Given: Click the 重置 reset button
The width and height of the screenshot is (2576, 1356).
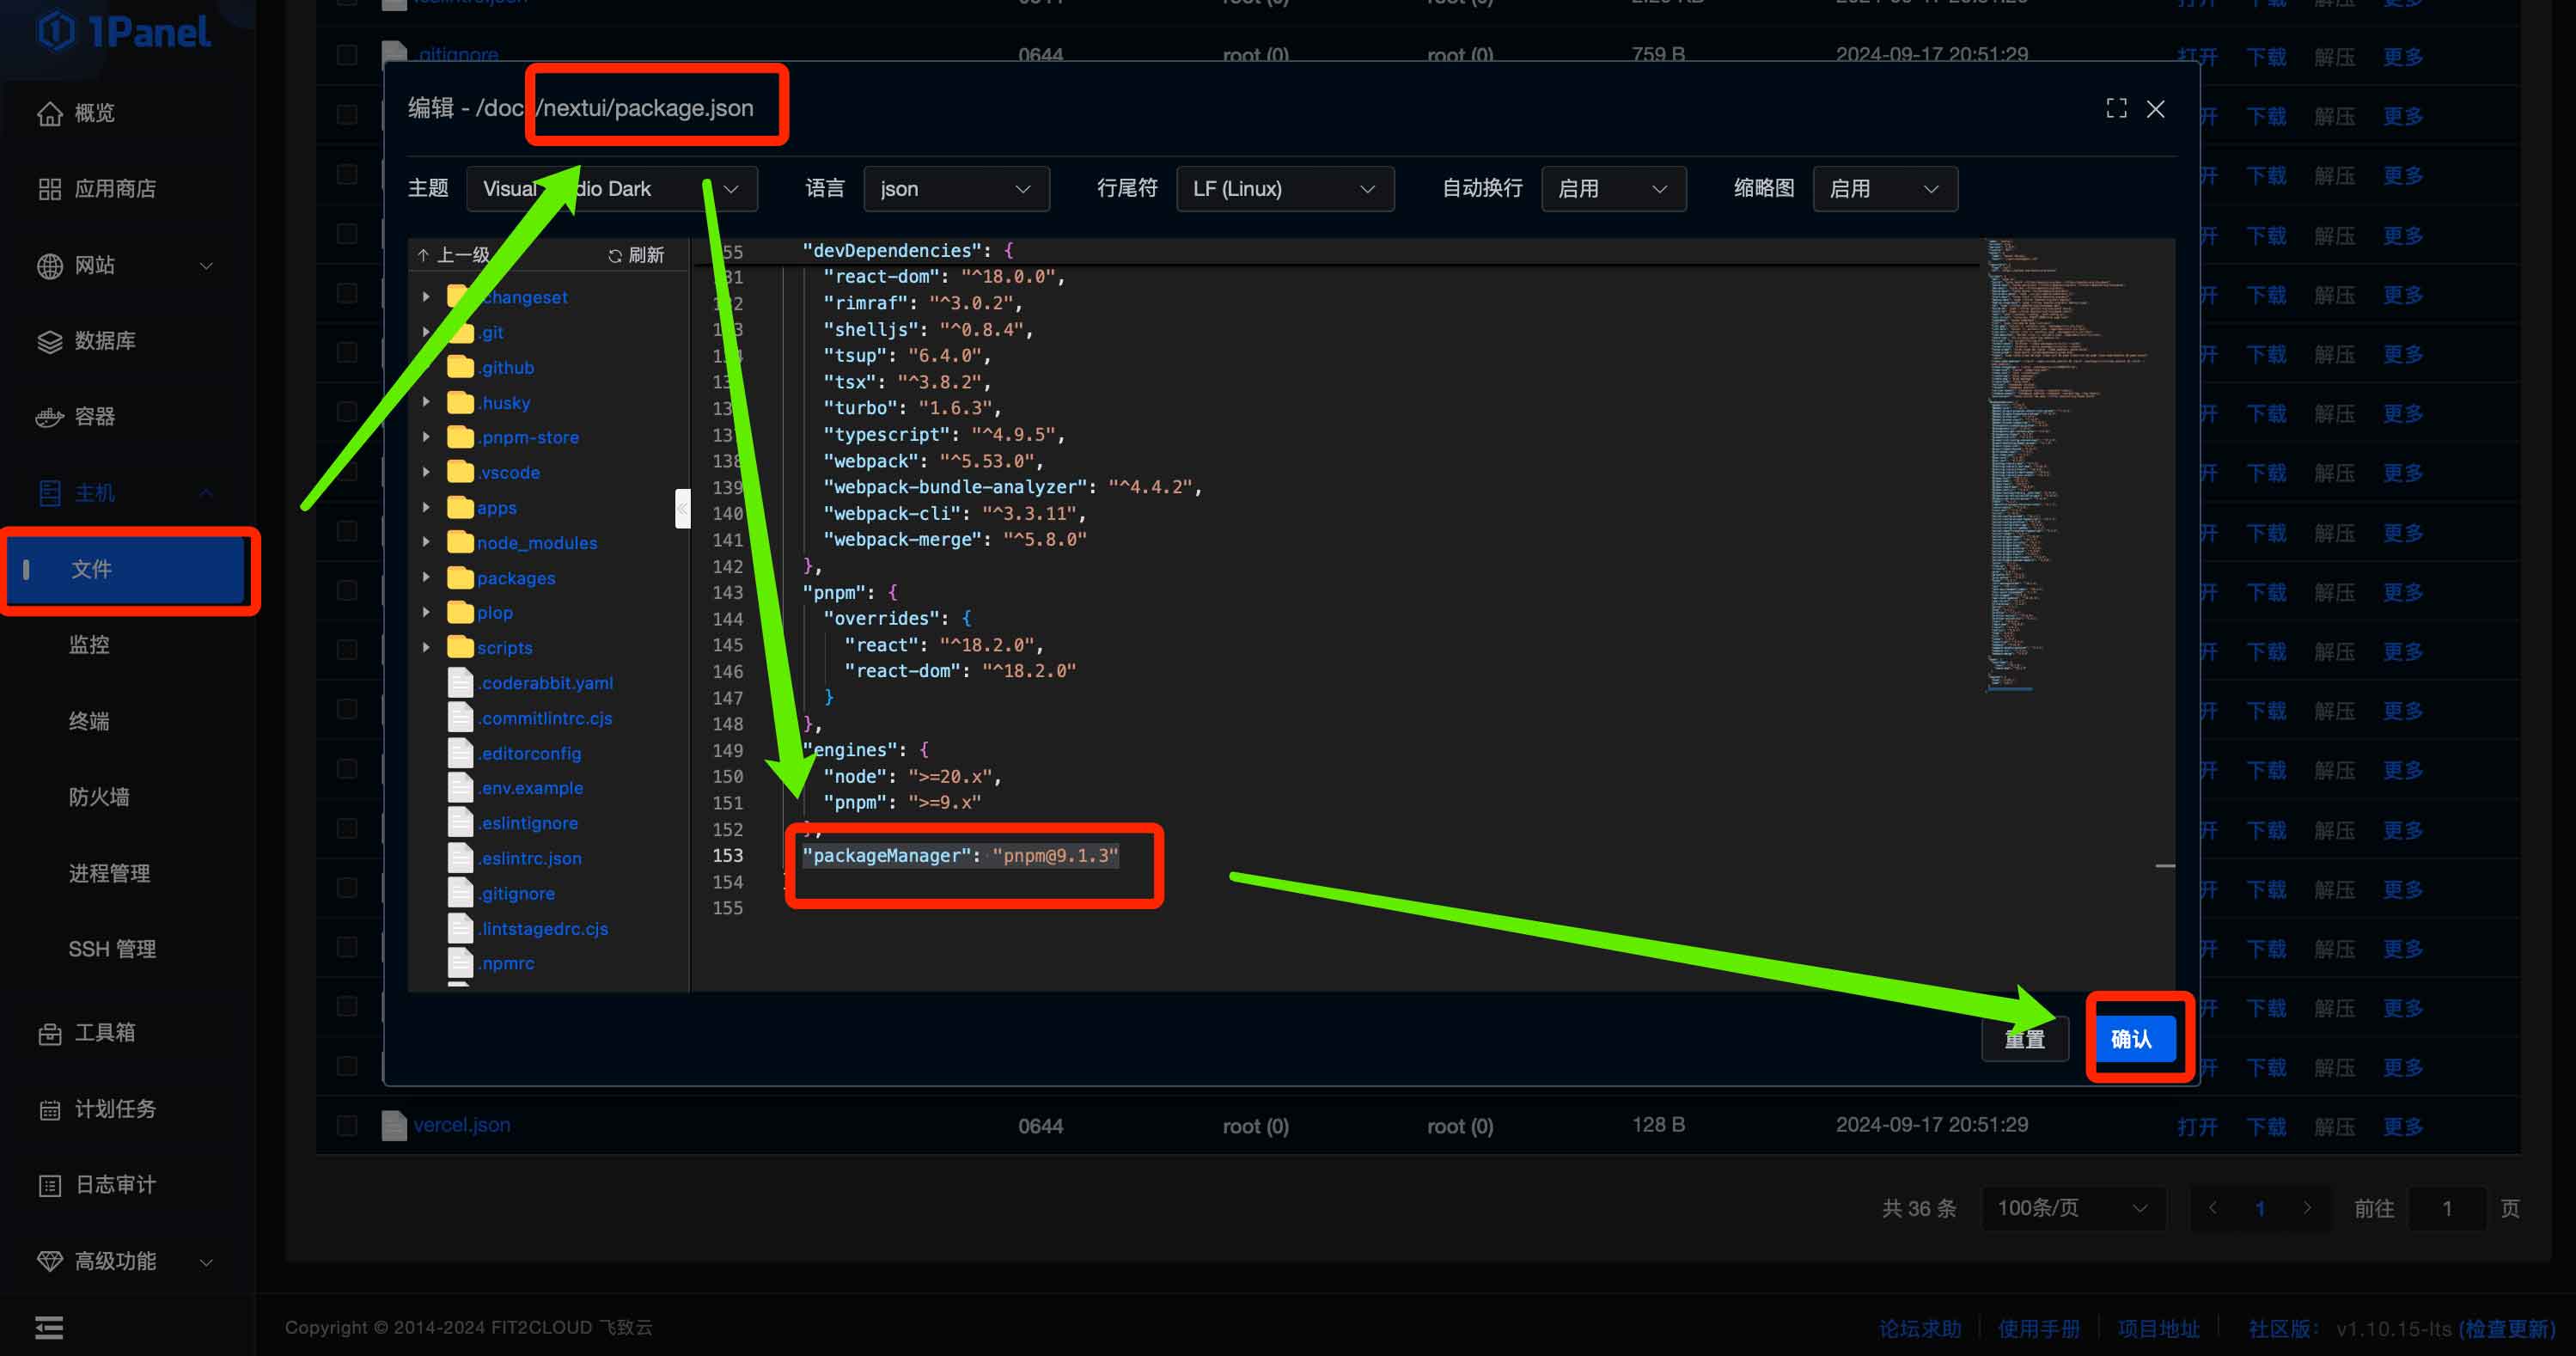Looking at the screenshot, I should 2025,1039.
